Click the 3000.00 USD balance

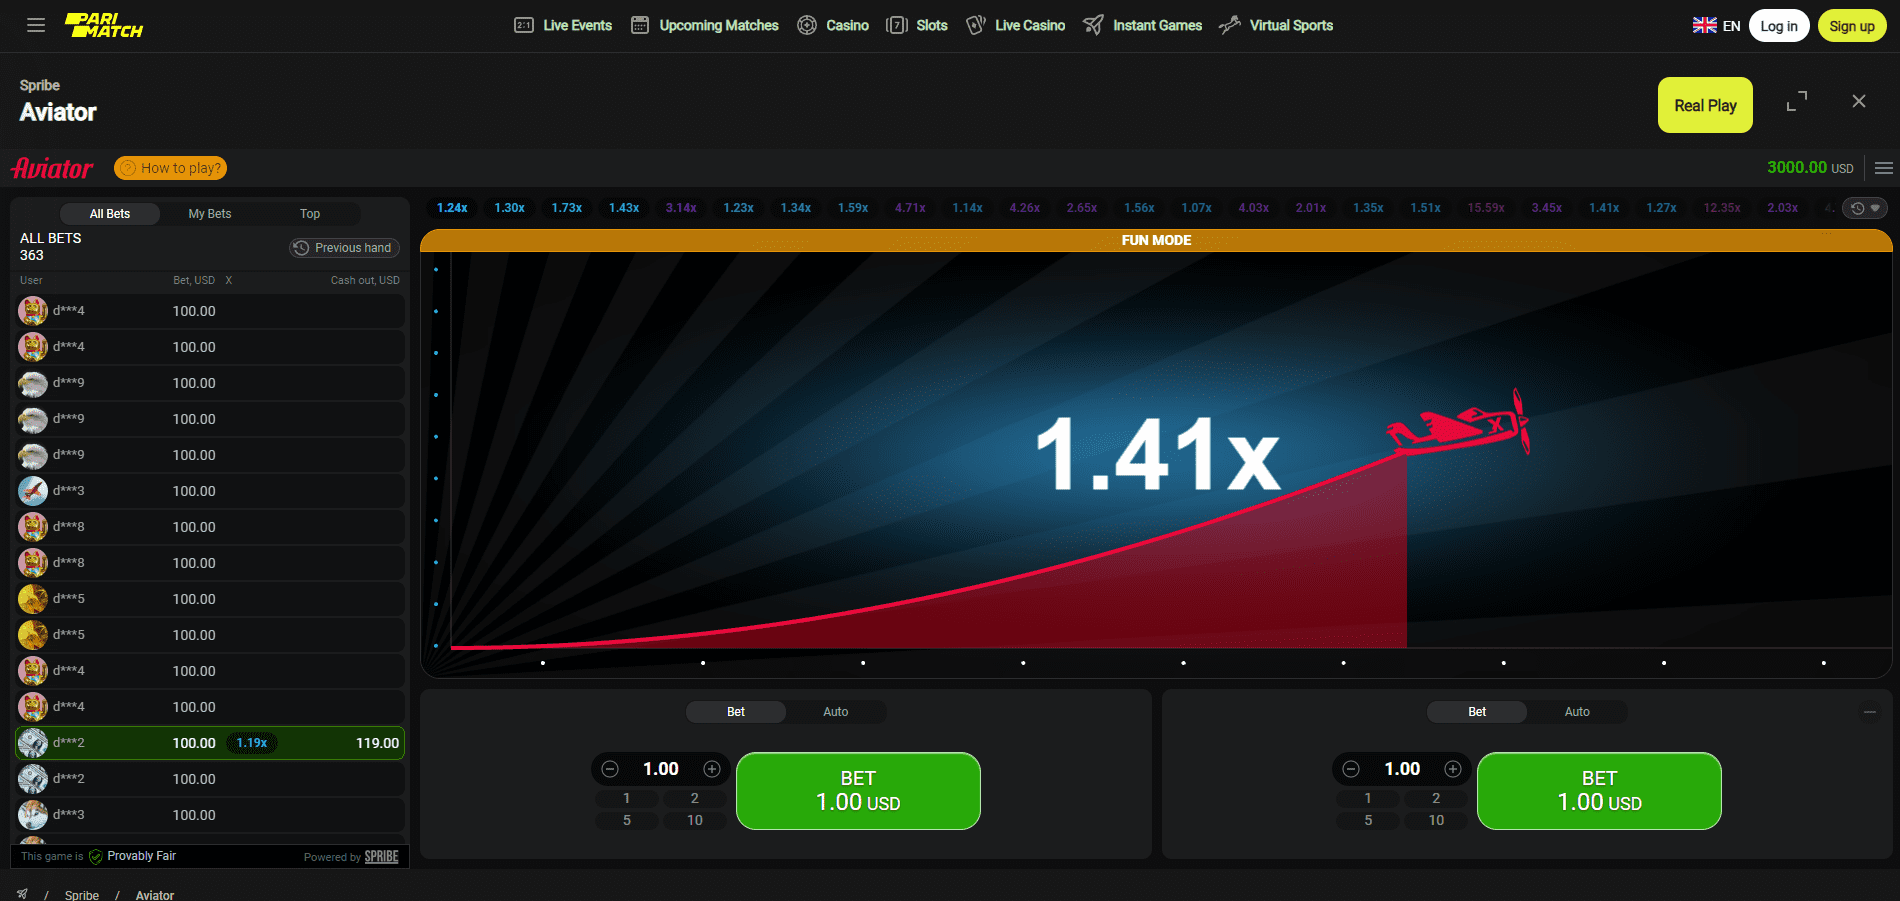(1810, 168)
